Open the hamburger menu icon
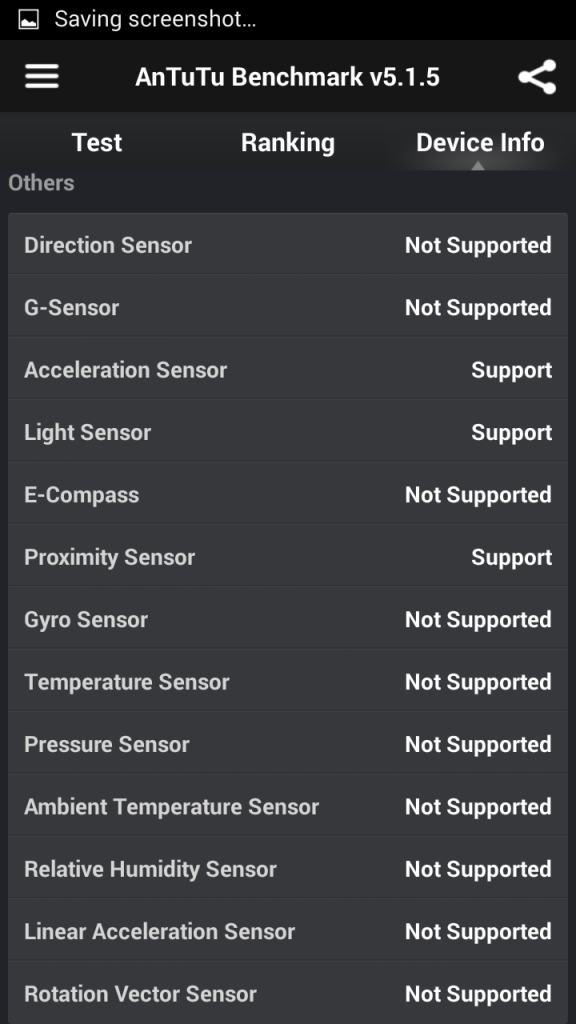This screenshot has width=576, height=1024. point(42,76)
